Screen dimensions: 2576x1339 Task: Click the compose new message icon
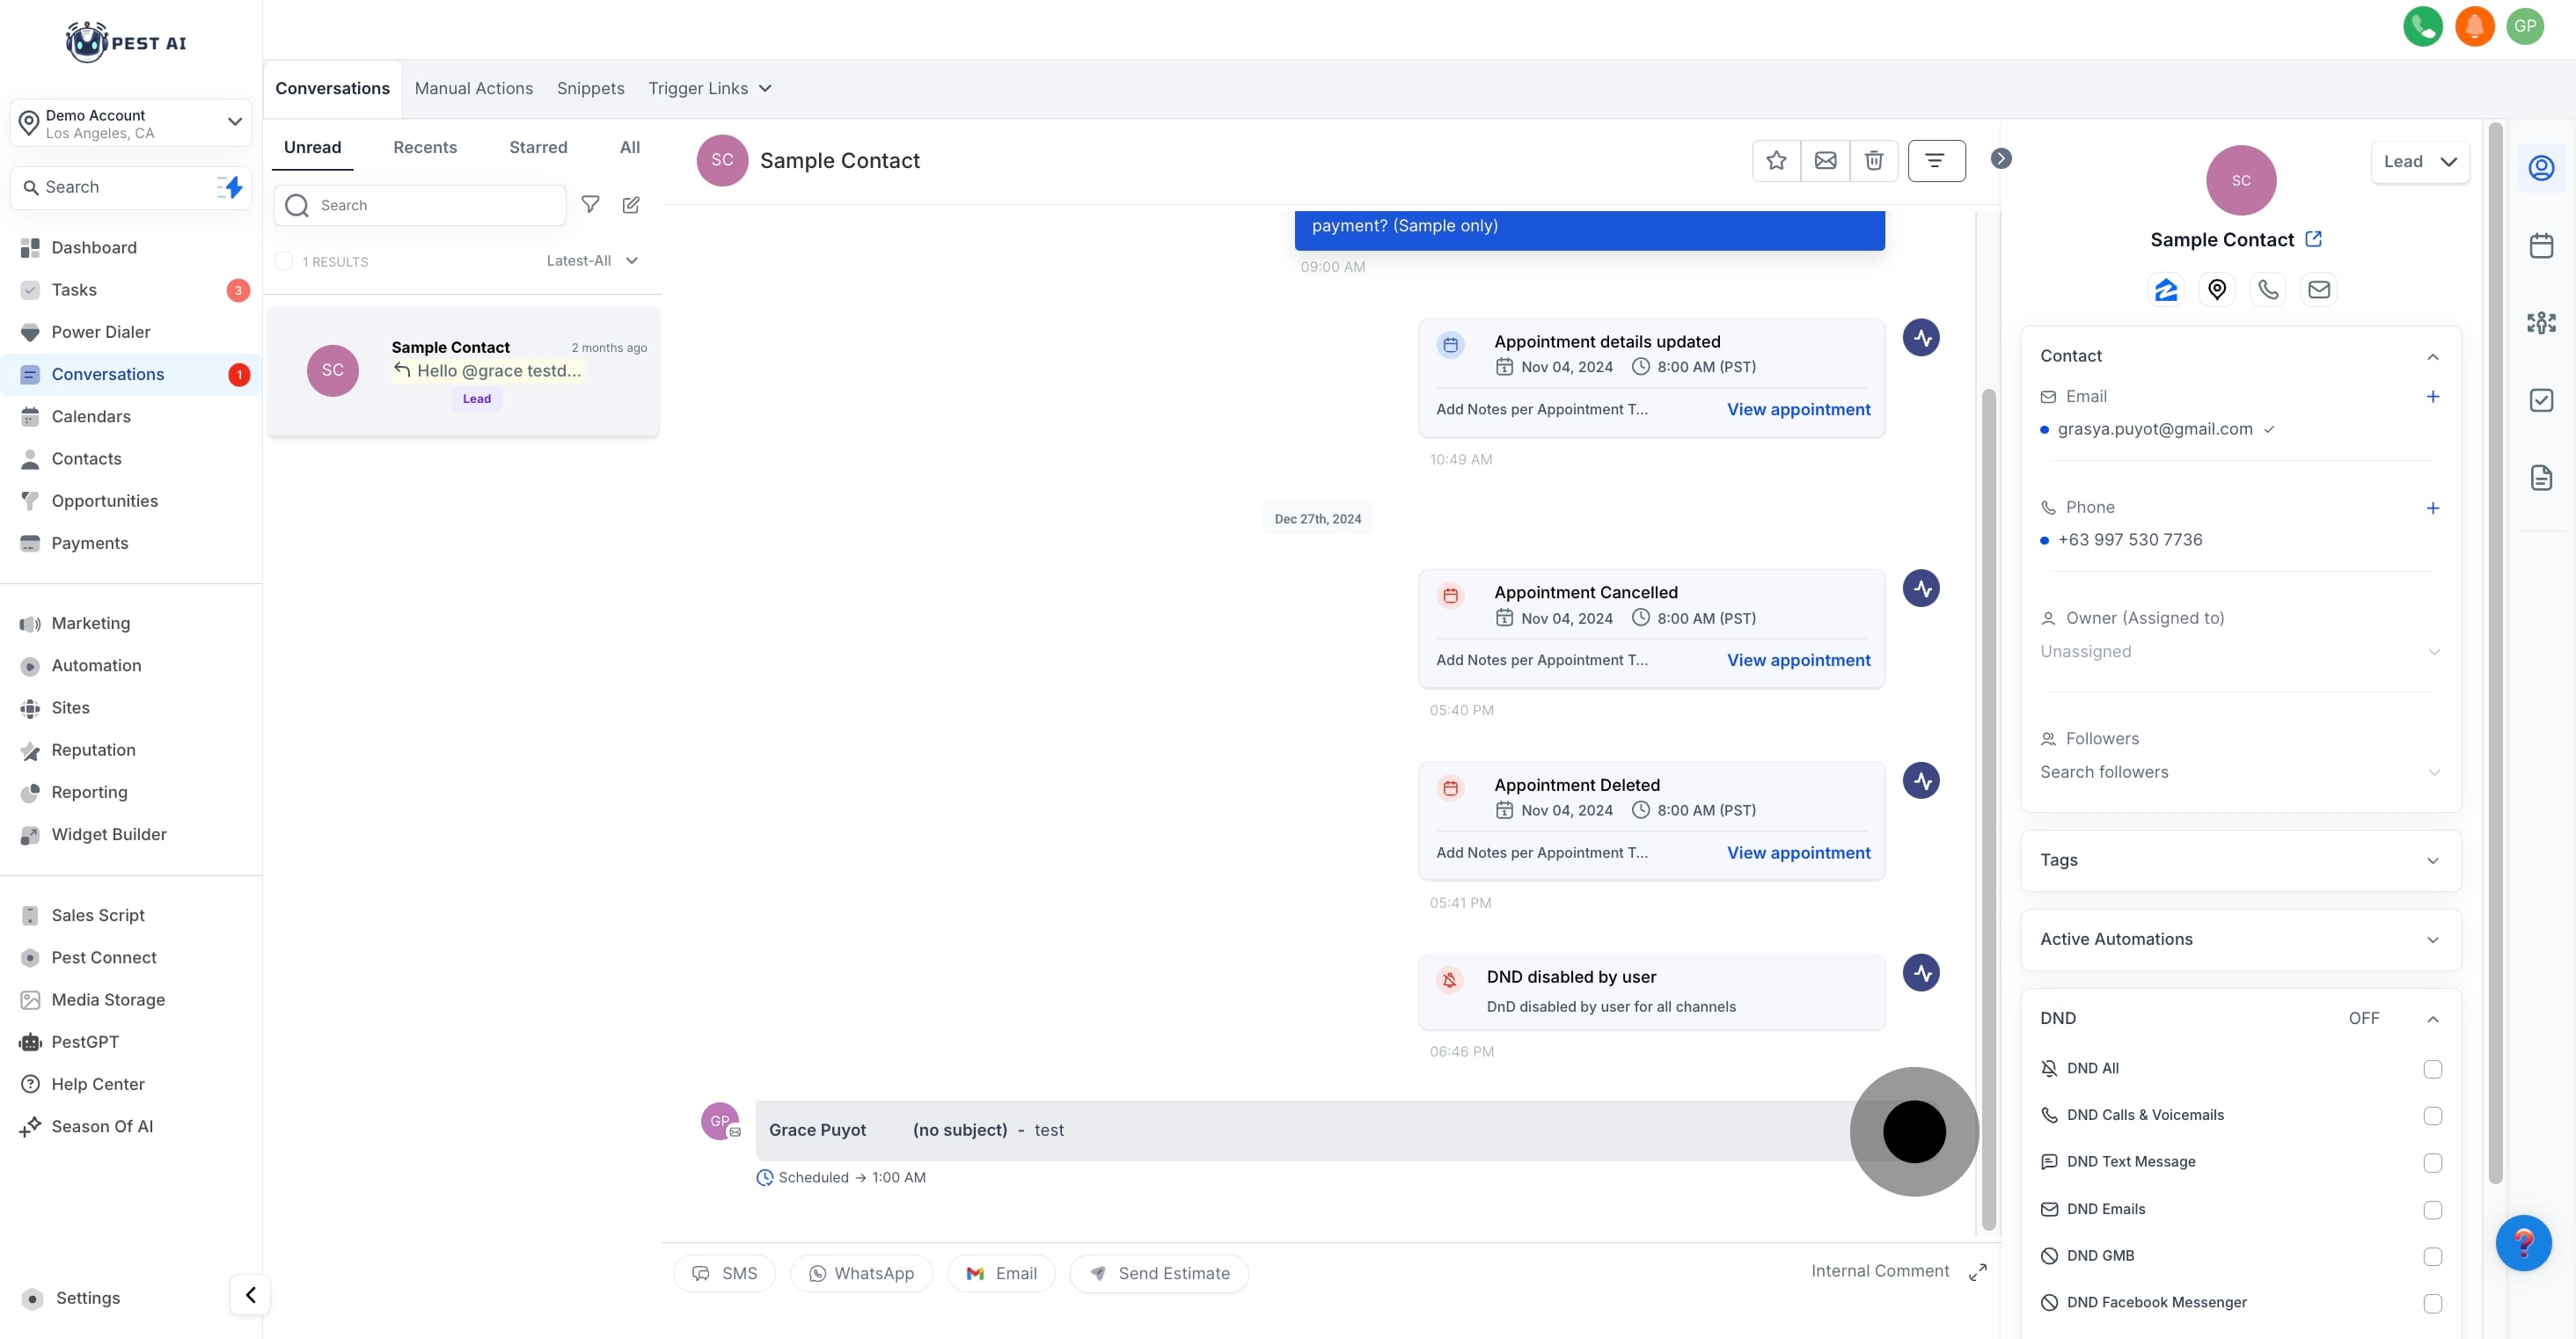point(631,205)
